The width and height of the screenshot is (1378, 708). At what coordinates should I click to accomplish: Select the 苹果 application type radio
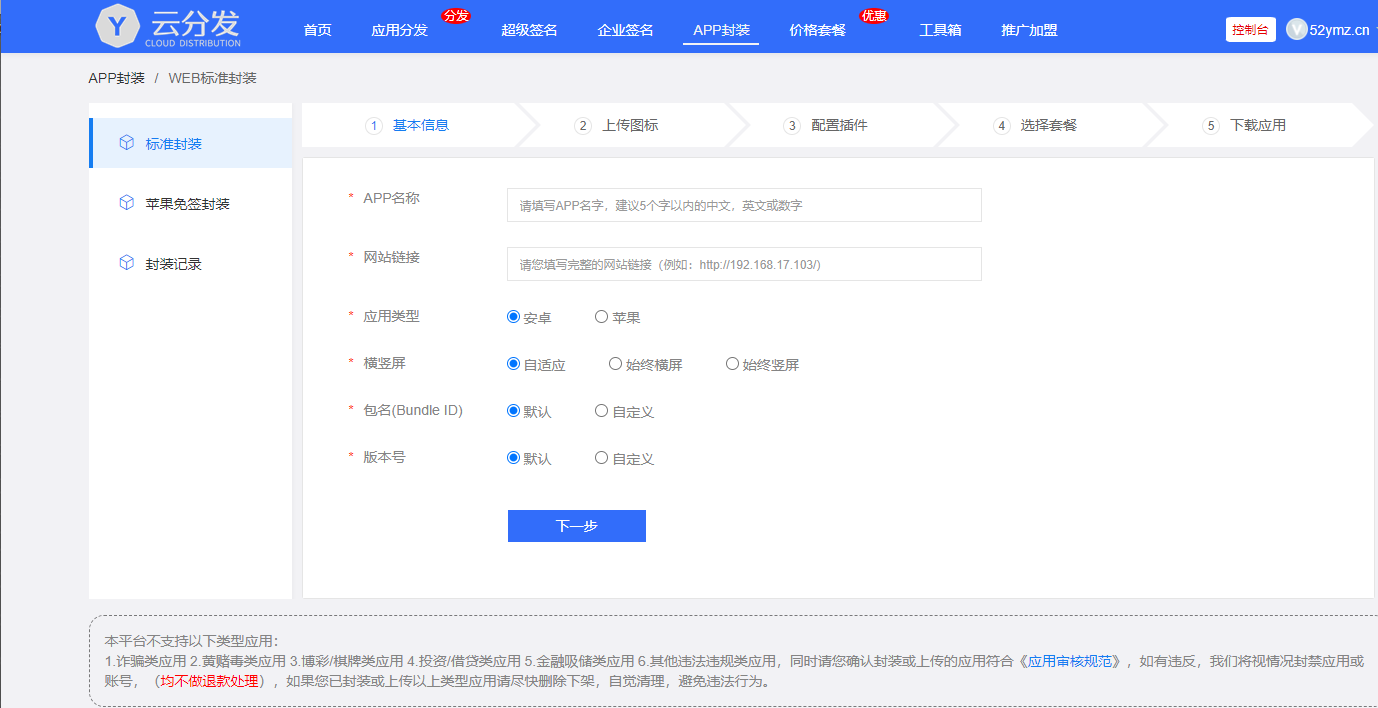click(601, 317)
